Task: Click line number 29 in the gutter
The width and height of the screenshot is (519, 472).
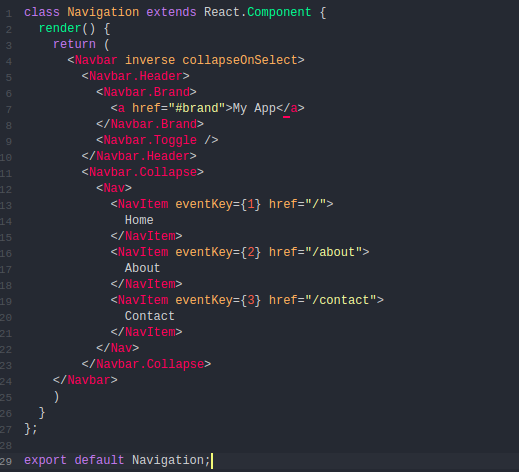Action: (x=6, y=462)
